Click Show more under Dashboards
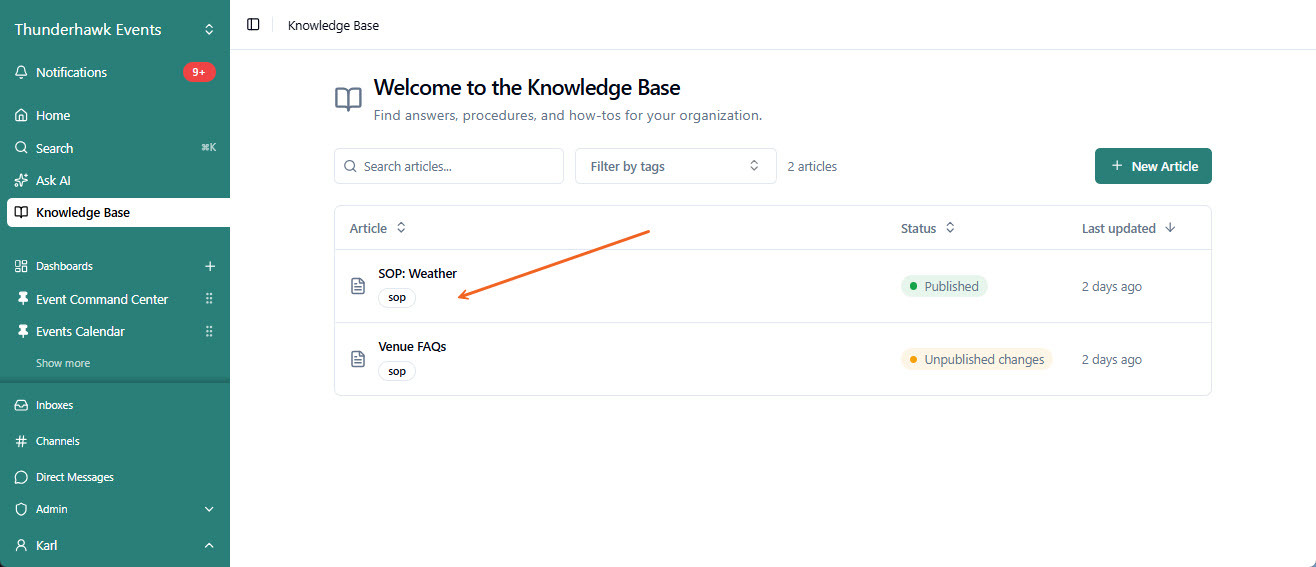The height and width of the screenshot is (567, 1316). tap(63, 363)
